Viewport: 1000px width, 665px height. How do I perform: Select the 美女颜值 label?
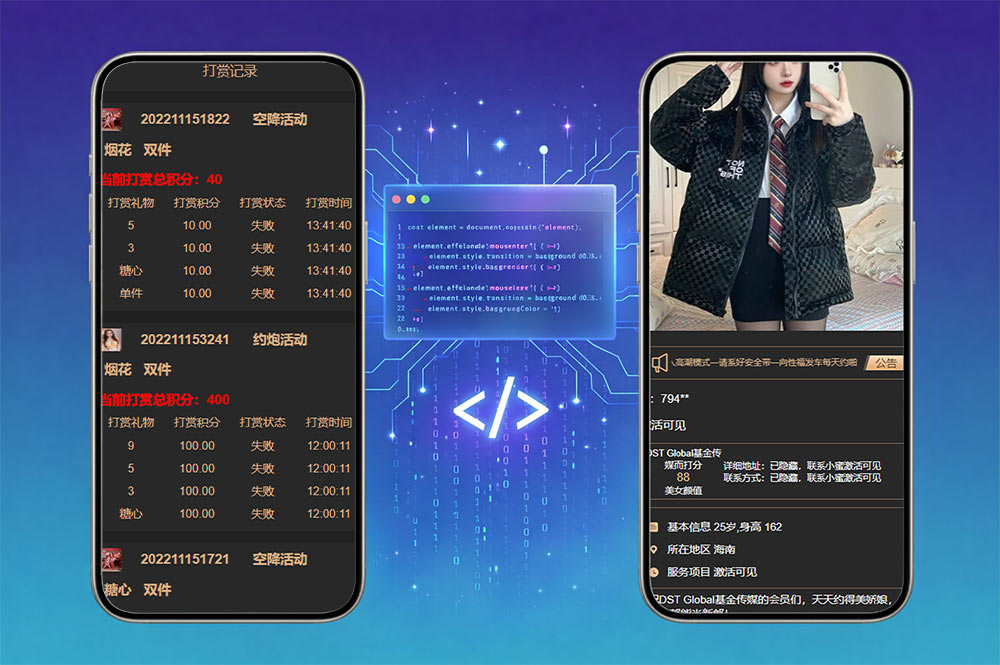tap(683, 490)
